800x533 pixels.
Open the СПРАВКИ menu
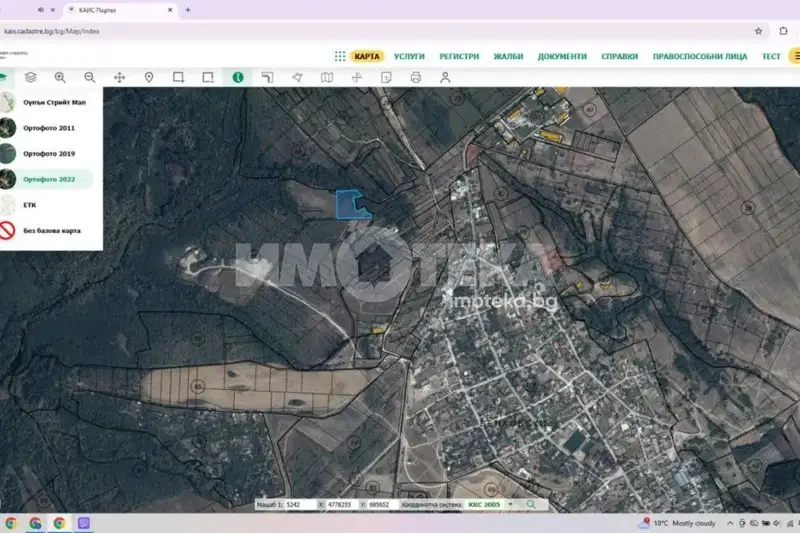(x=619, y=56)
